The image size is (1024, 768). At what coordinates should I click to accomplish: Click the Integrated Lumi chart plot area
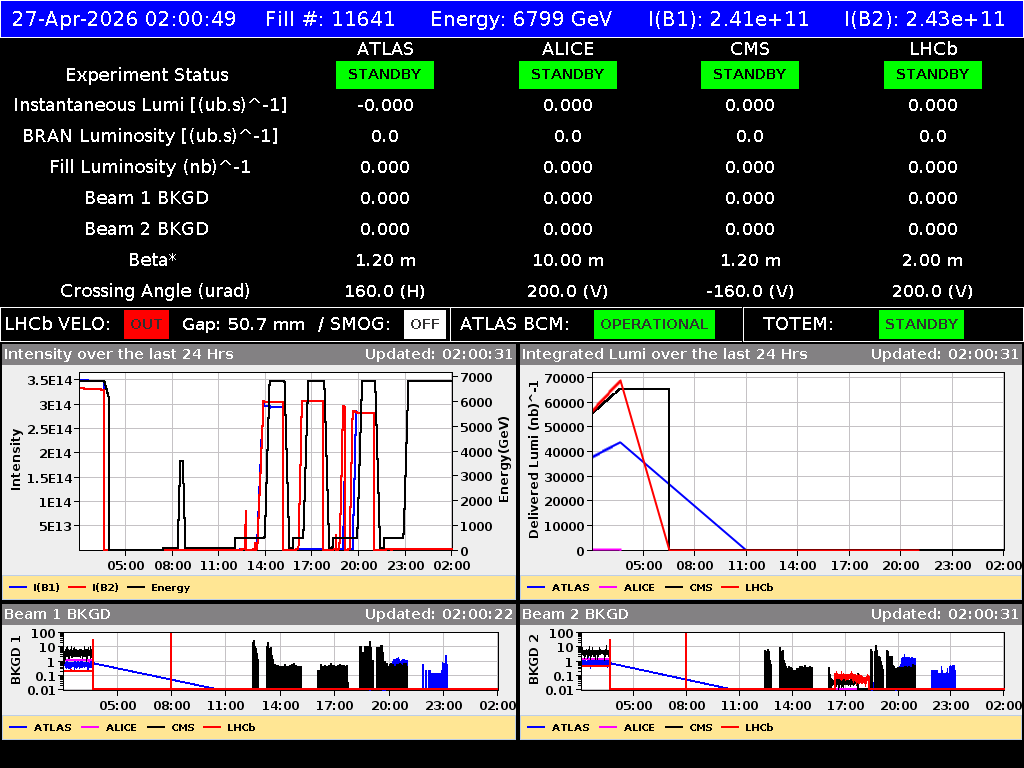(x=797, y=462)
